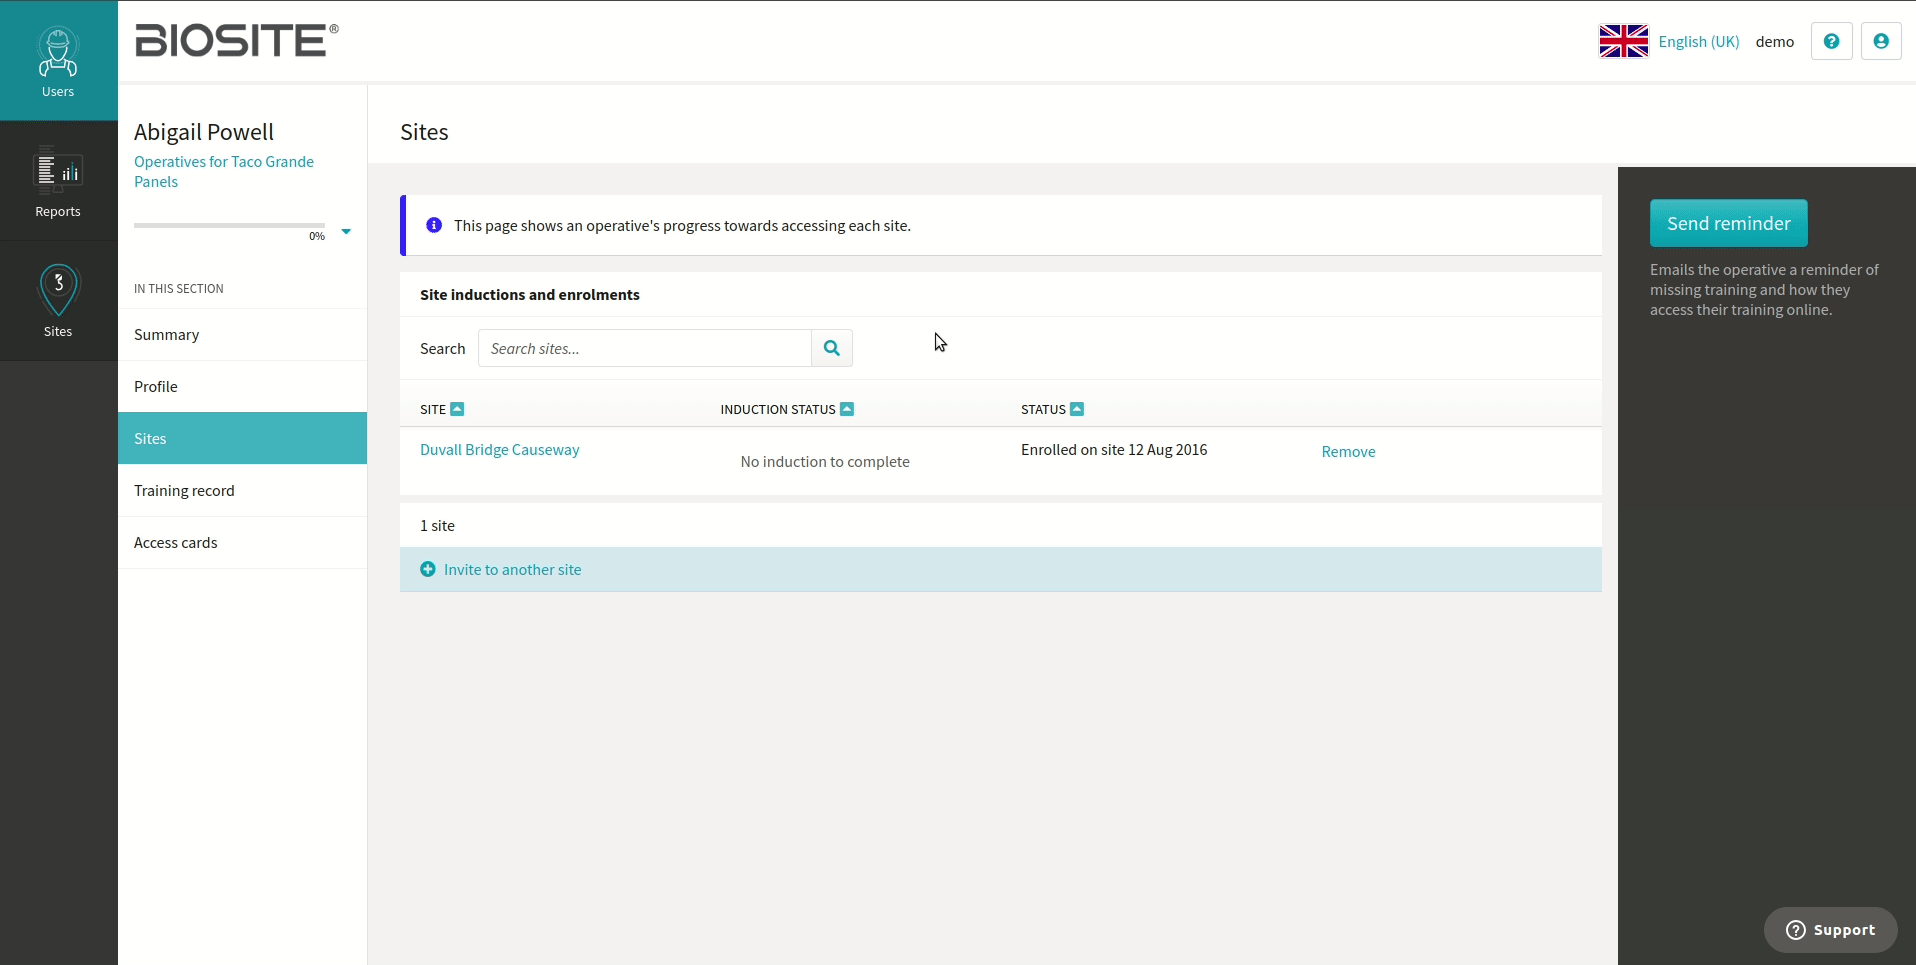Open the Sites map pin icon

58,290
